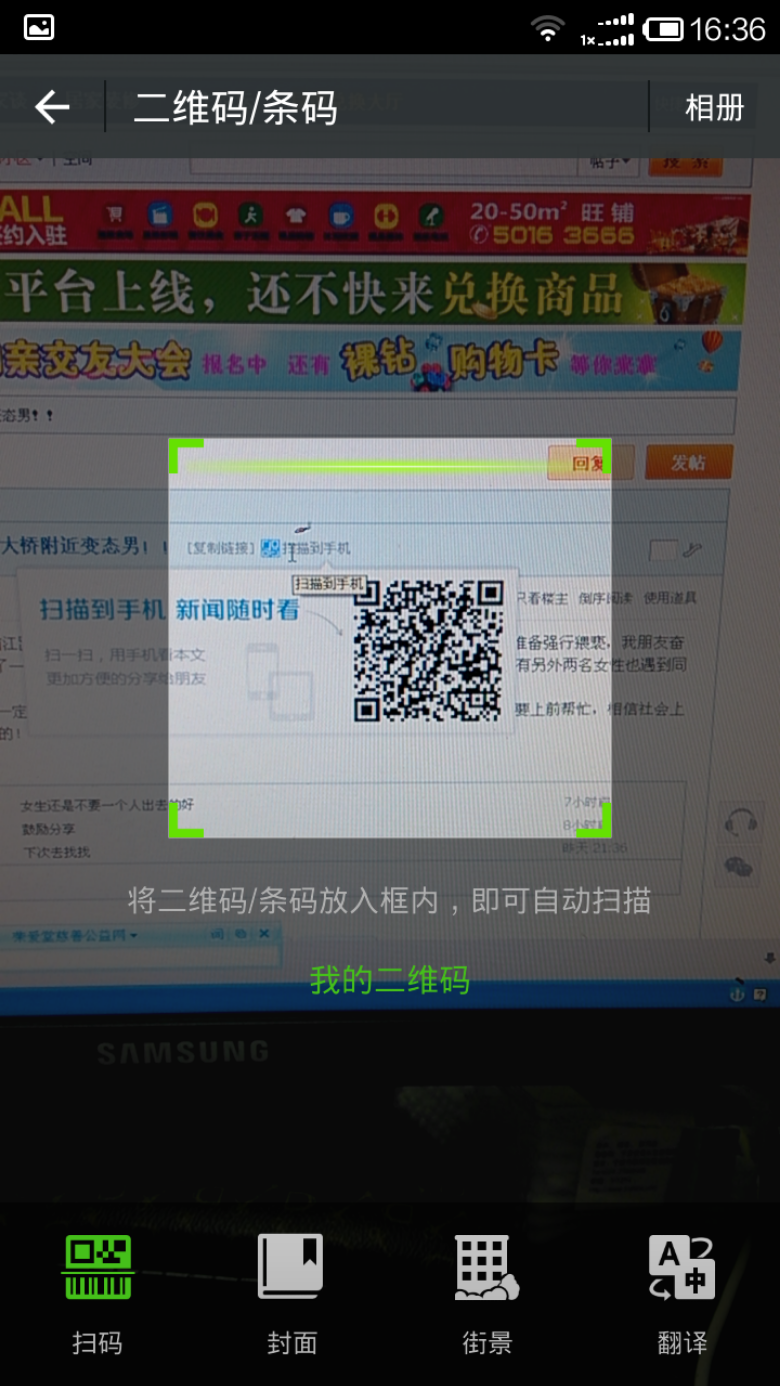Tap the cellular signal bars icon
Image resolution: width=780 pixels, height=1386 pixels.
tap(607, 29)
